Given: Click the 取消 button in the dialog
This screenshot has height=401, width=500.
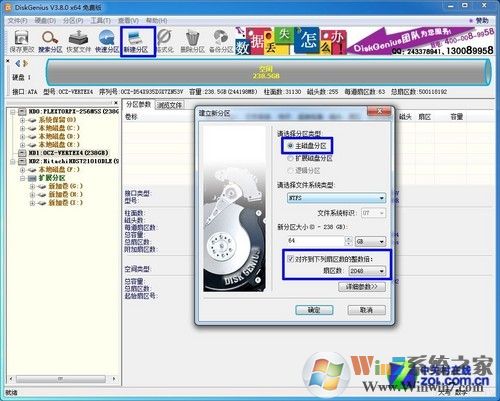Looking at the screenshot, I should 366,310.
